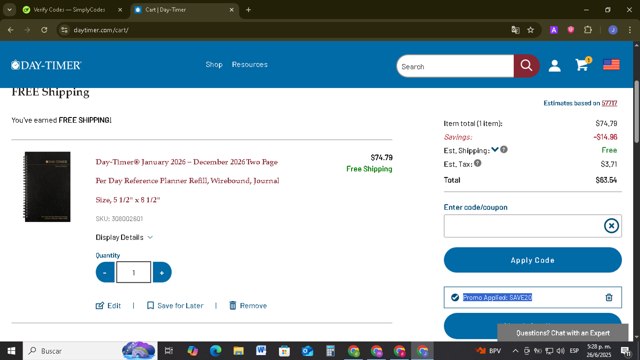Screen dimensions: 640x360
Task: Click the Est. Tax help icon
Action: point(478,163)
